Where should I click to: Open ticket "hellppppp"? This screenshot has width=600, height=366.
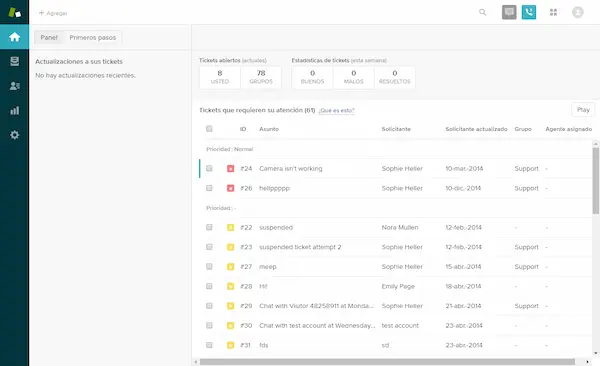[274, 188]
